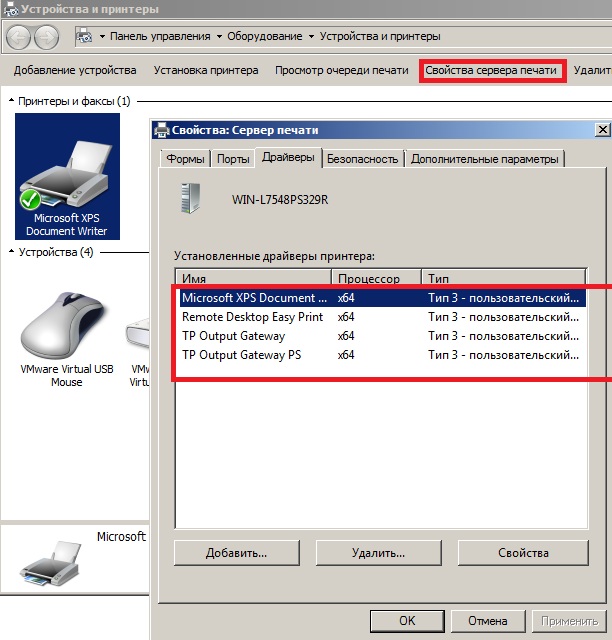The height and width of the screenshot is (640, 612).
Task: Click the Удалить... button
Action: (378, 553)
